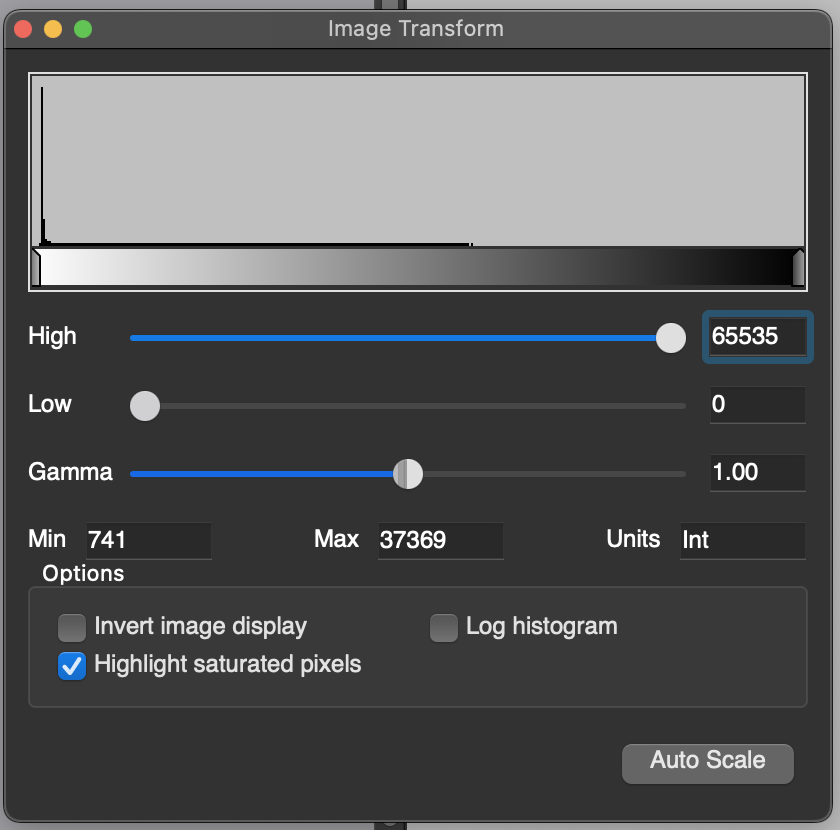Enable Invert image display checkbox
The width and height of the screenshot is (840, 830).
(72, 627)
